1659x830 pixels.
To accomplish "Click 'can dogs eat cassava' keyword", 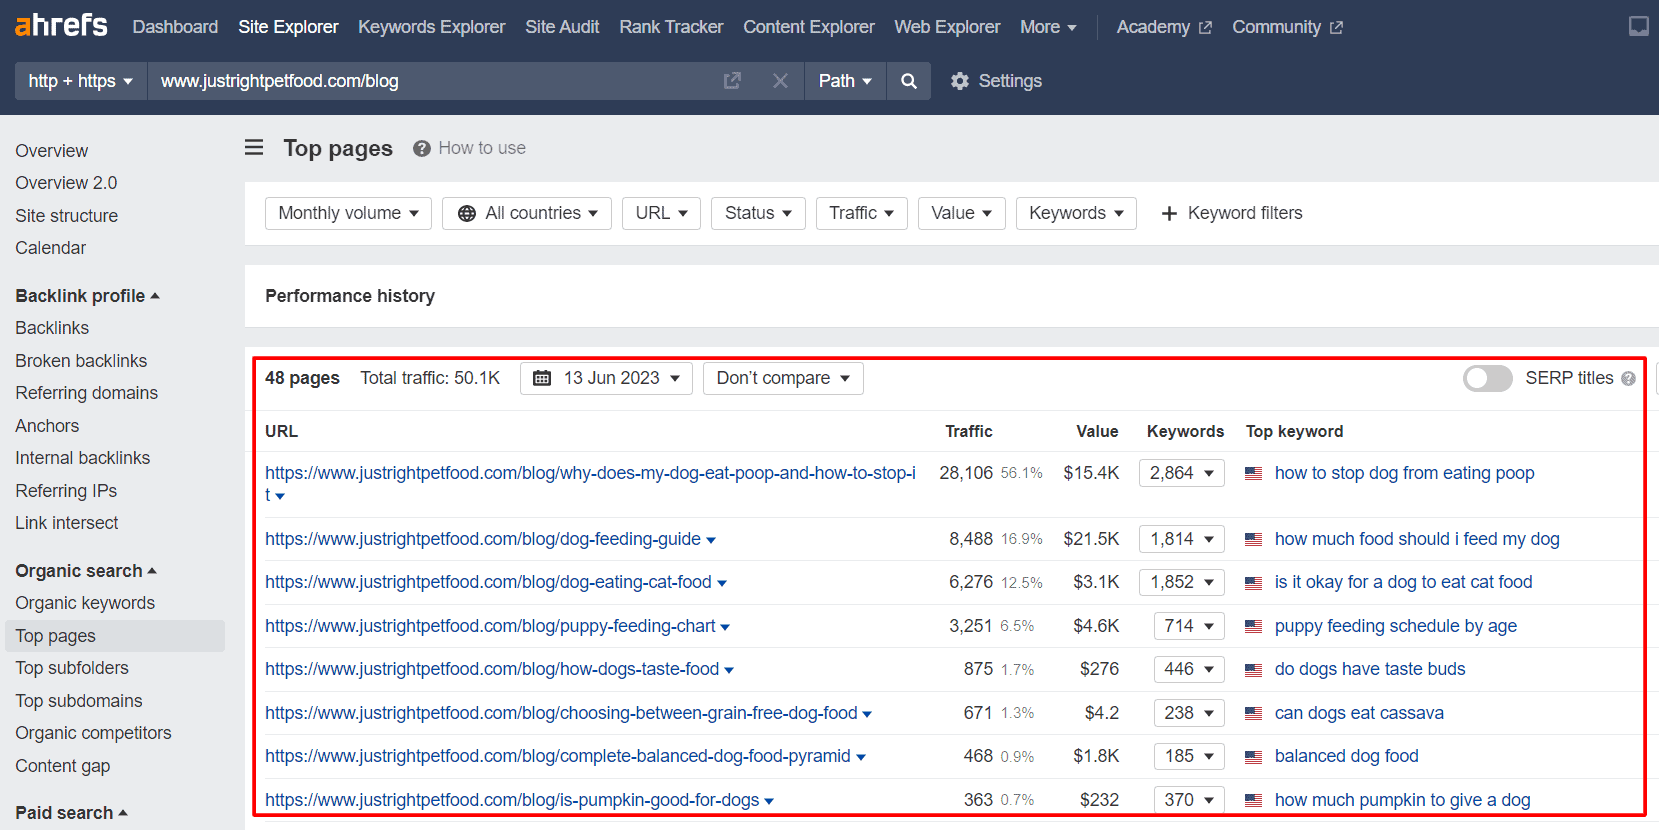I will (x=1359, y=713).
